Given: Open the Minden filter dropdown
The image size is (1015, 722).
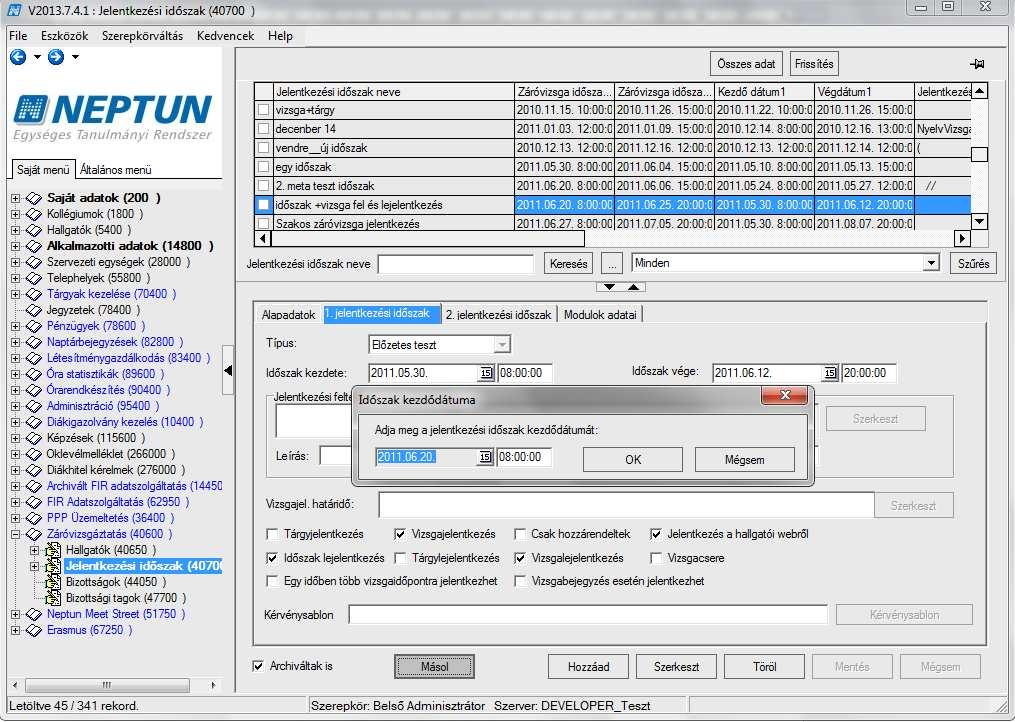Looking at the screenshot, I should click(x=931, y=263).
